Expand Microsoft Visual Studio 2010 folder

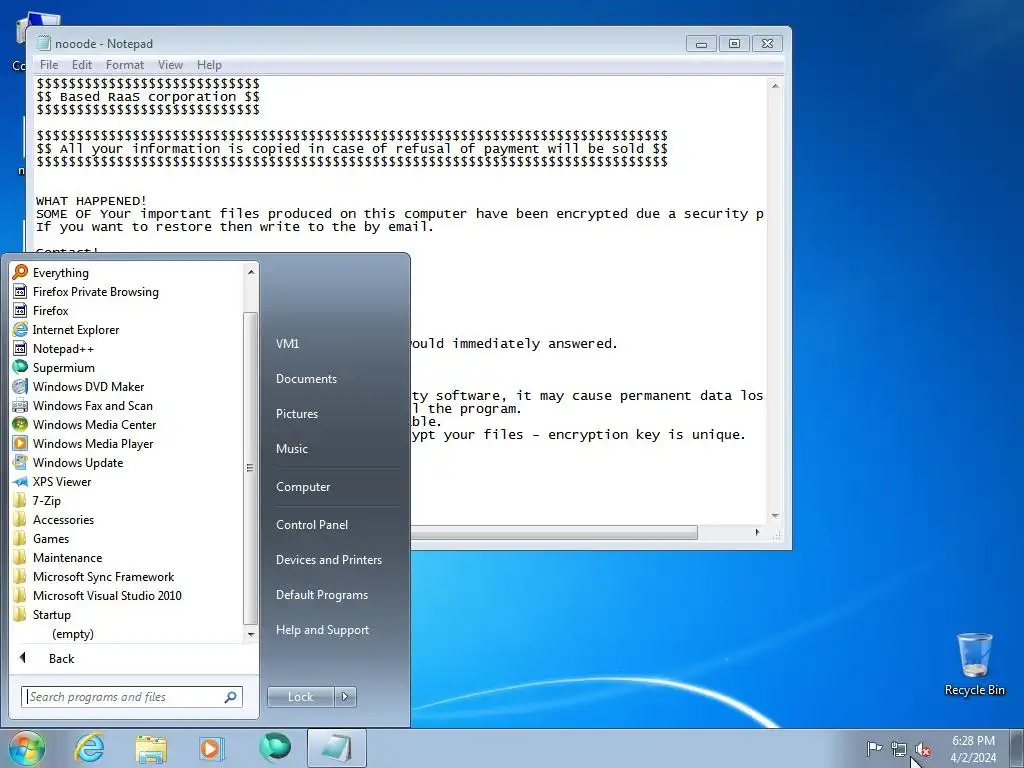click(x=107, y=595)
